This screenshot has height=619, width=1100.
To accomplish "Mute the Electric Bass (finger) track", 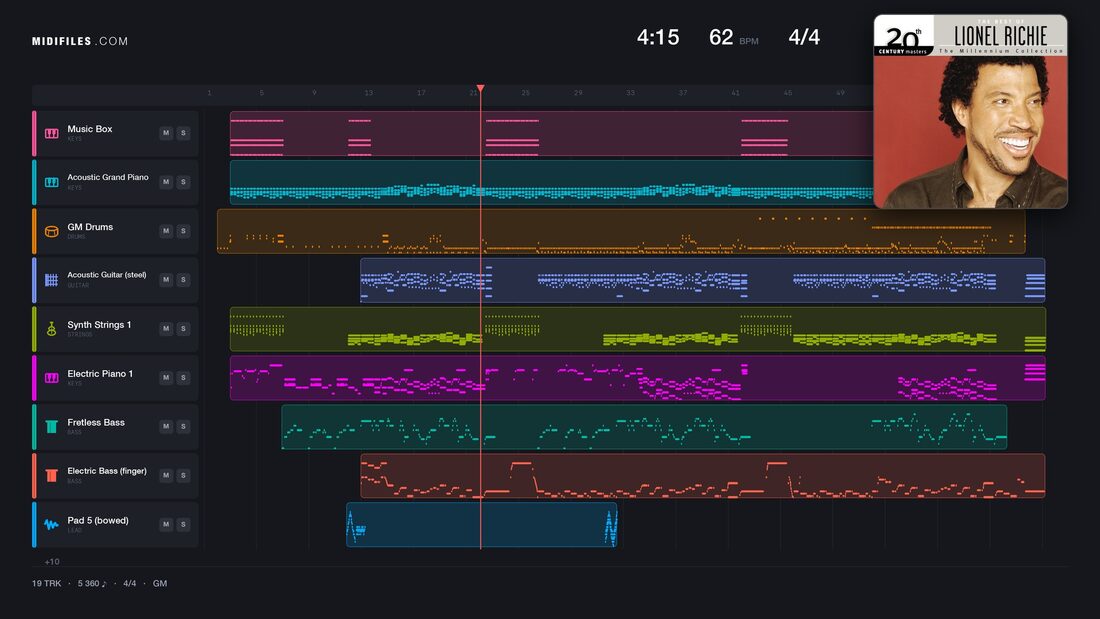I will [x=166, y=475].
